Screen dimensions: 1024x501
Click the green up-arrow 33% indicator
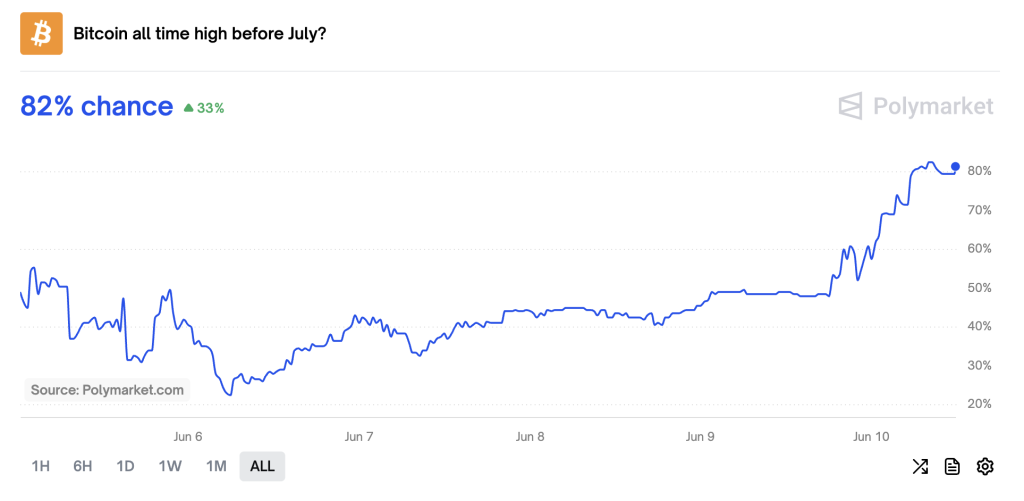204,108
